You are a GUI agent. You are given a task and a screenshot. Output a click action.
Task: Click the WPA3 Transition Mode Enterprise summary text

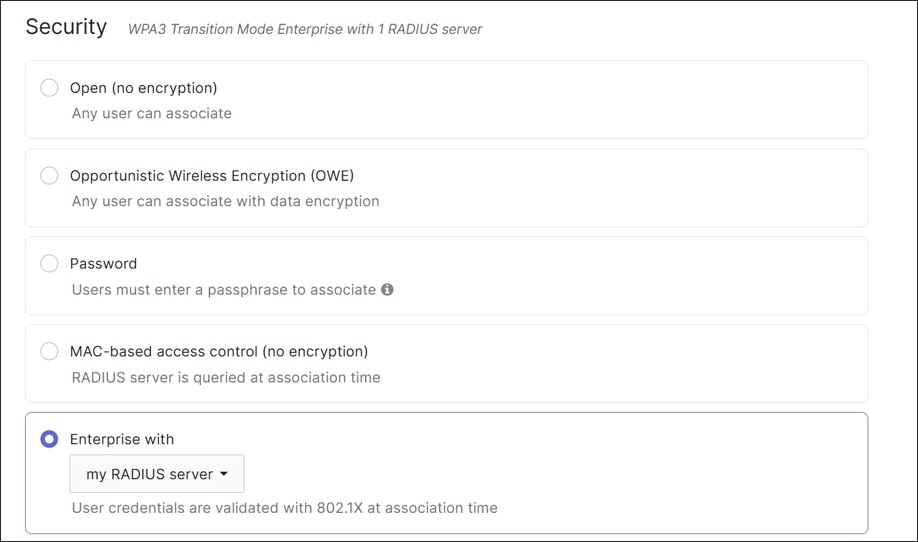tap(305, 30)
